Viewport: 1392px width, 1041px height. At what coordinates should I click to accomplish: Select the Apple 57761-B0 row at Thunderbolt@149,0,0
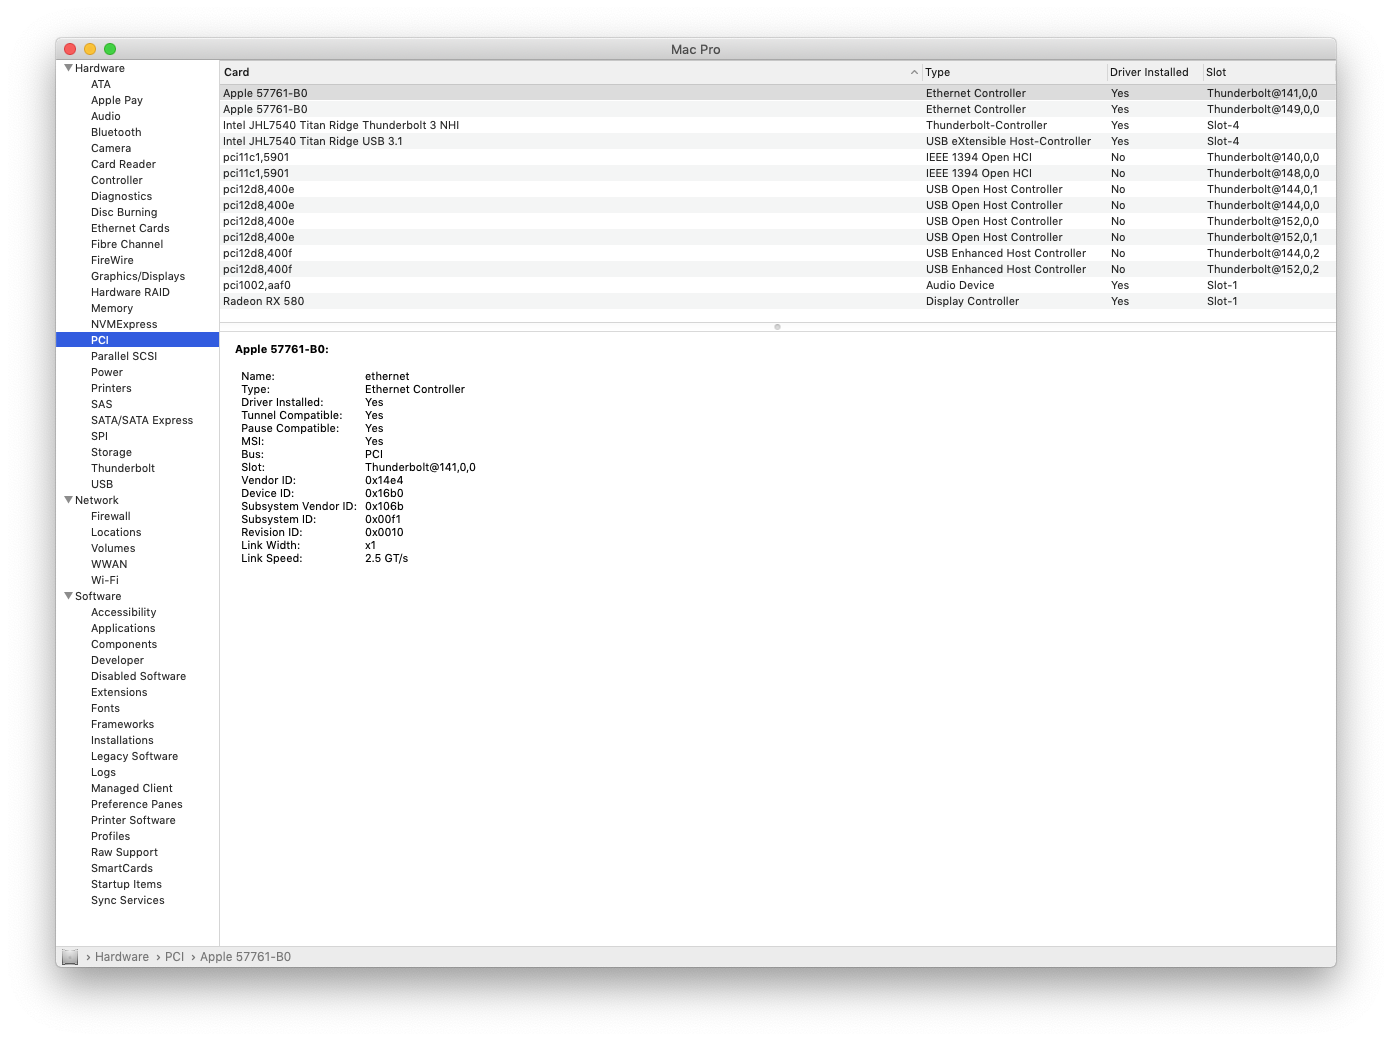(x=778, y=109)
